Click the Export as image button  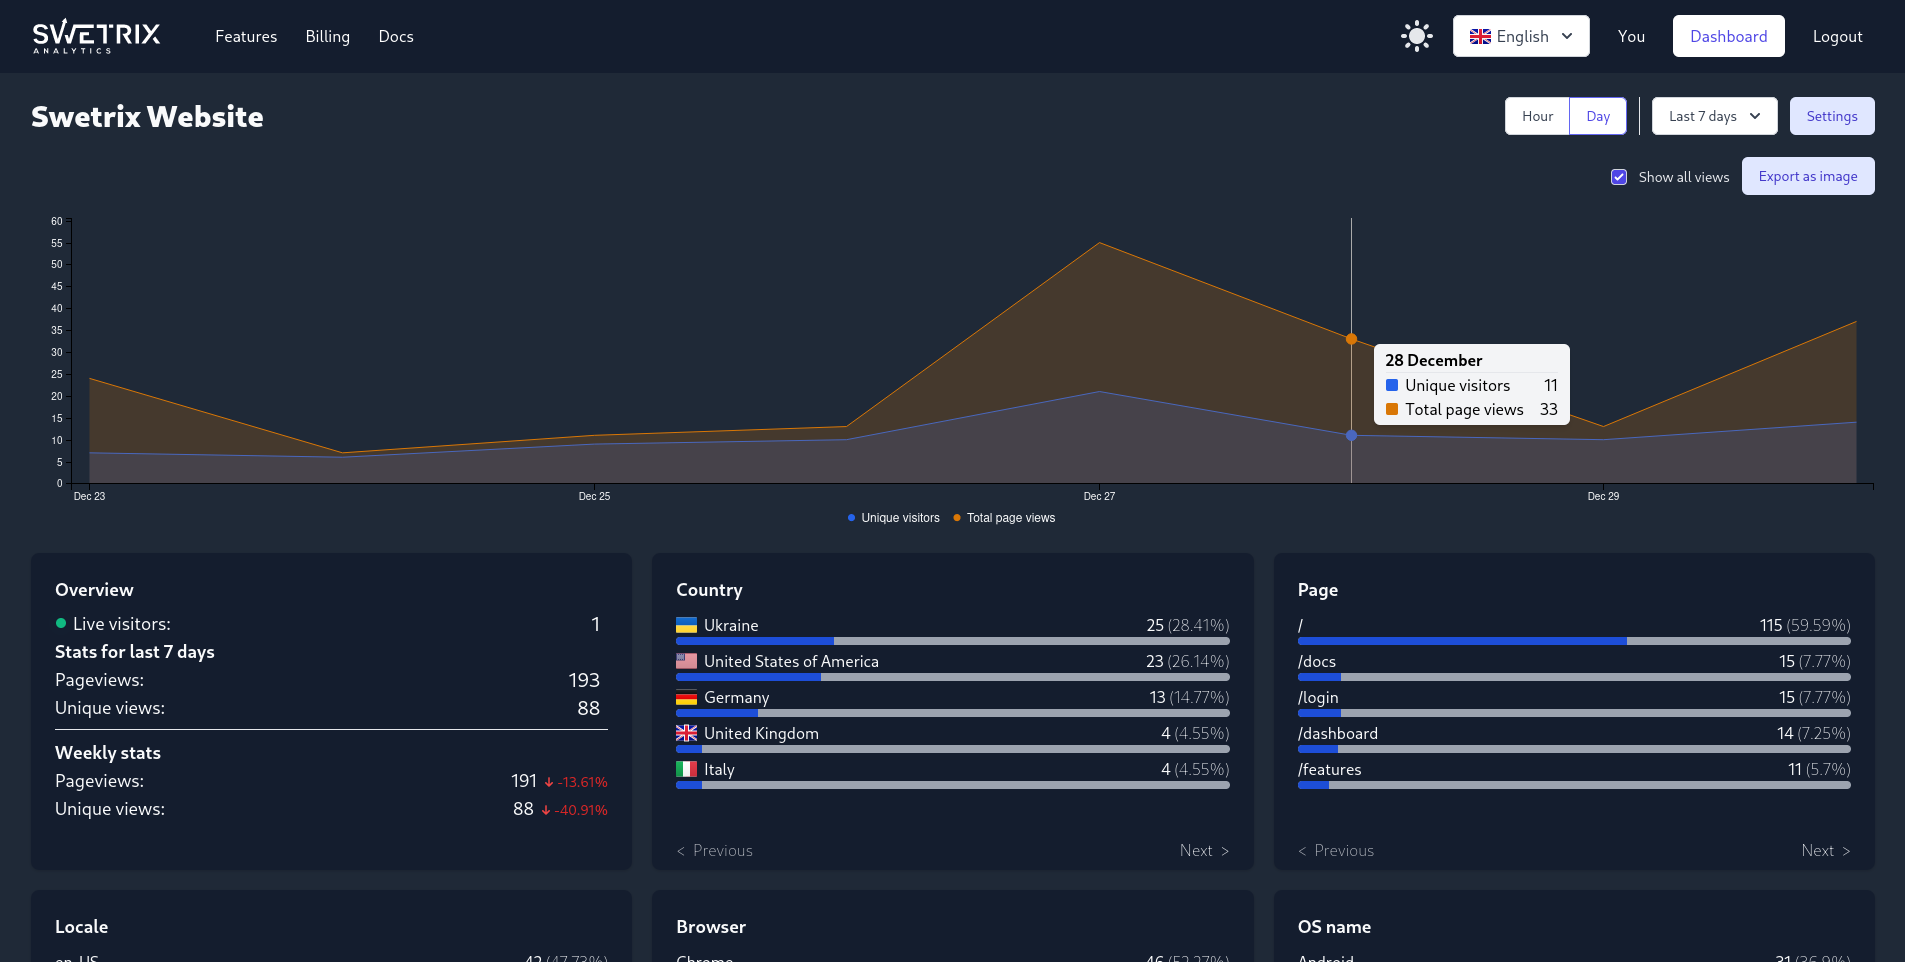[x=1807, y=176]
